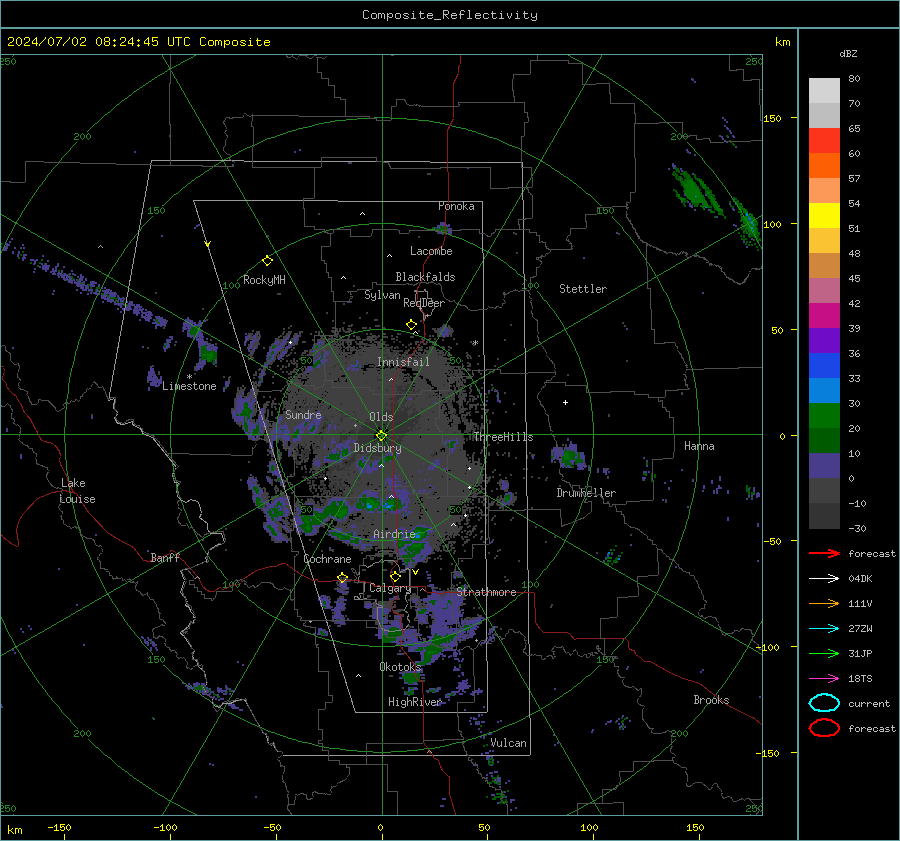Select the yellow 51-54 dBZ swatch
The image size is (900, 841).
tap(824, 215)
